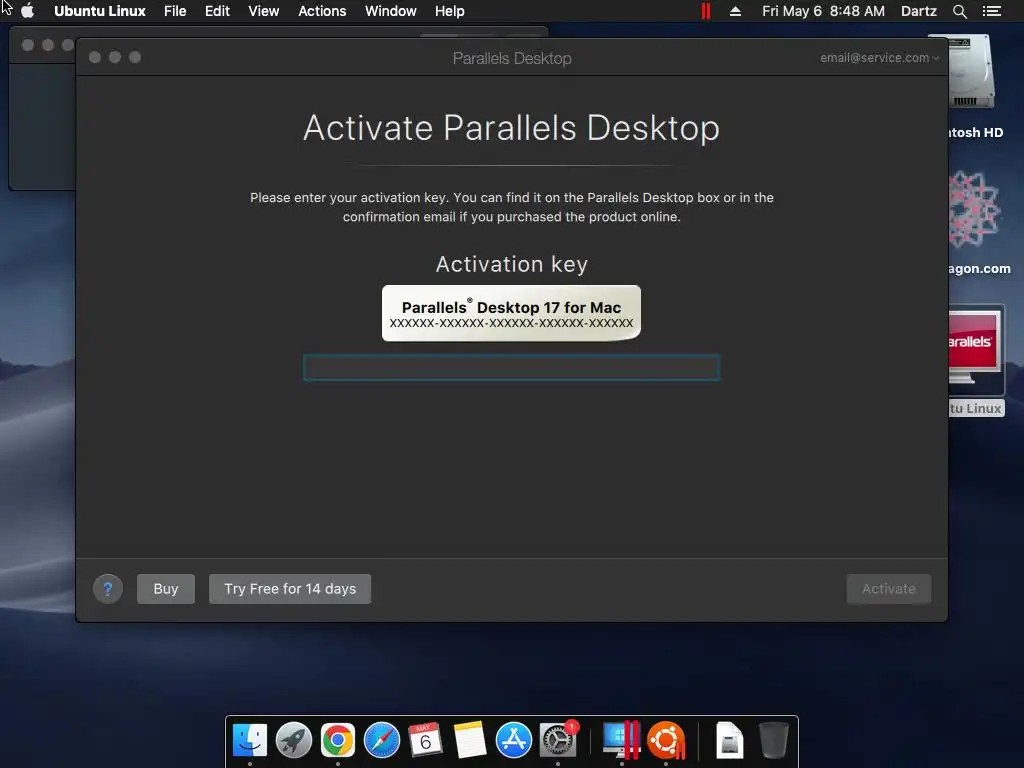Click the eject icon in menu bar

(735, 11)
